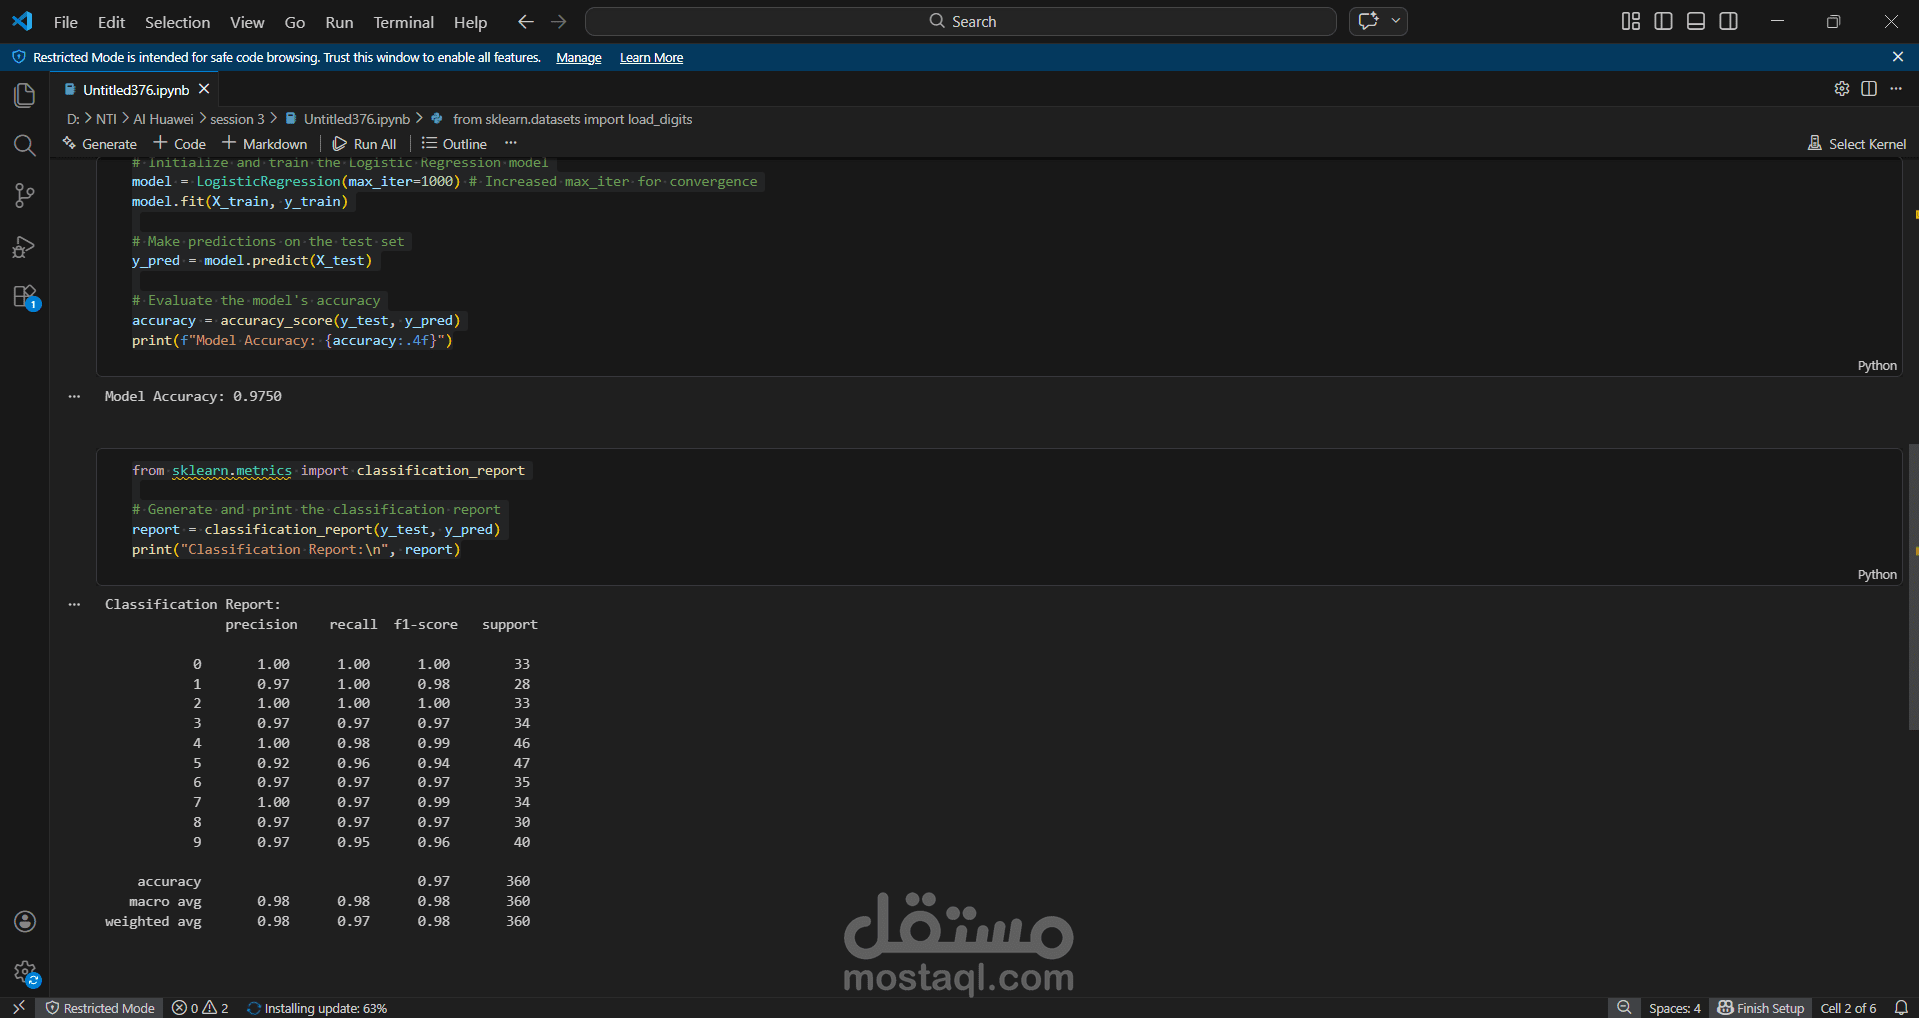Select the Untitled376.ipynb editor tab
Image resolution: width=1919 pixels, height=1018 pixels.
[x=136, y=90]
